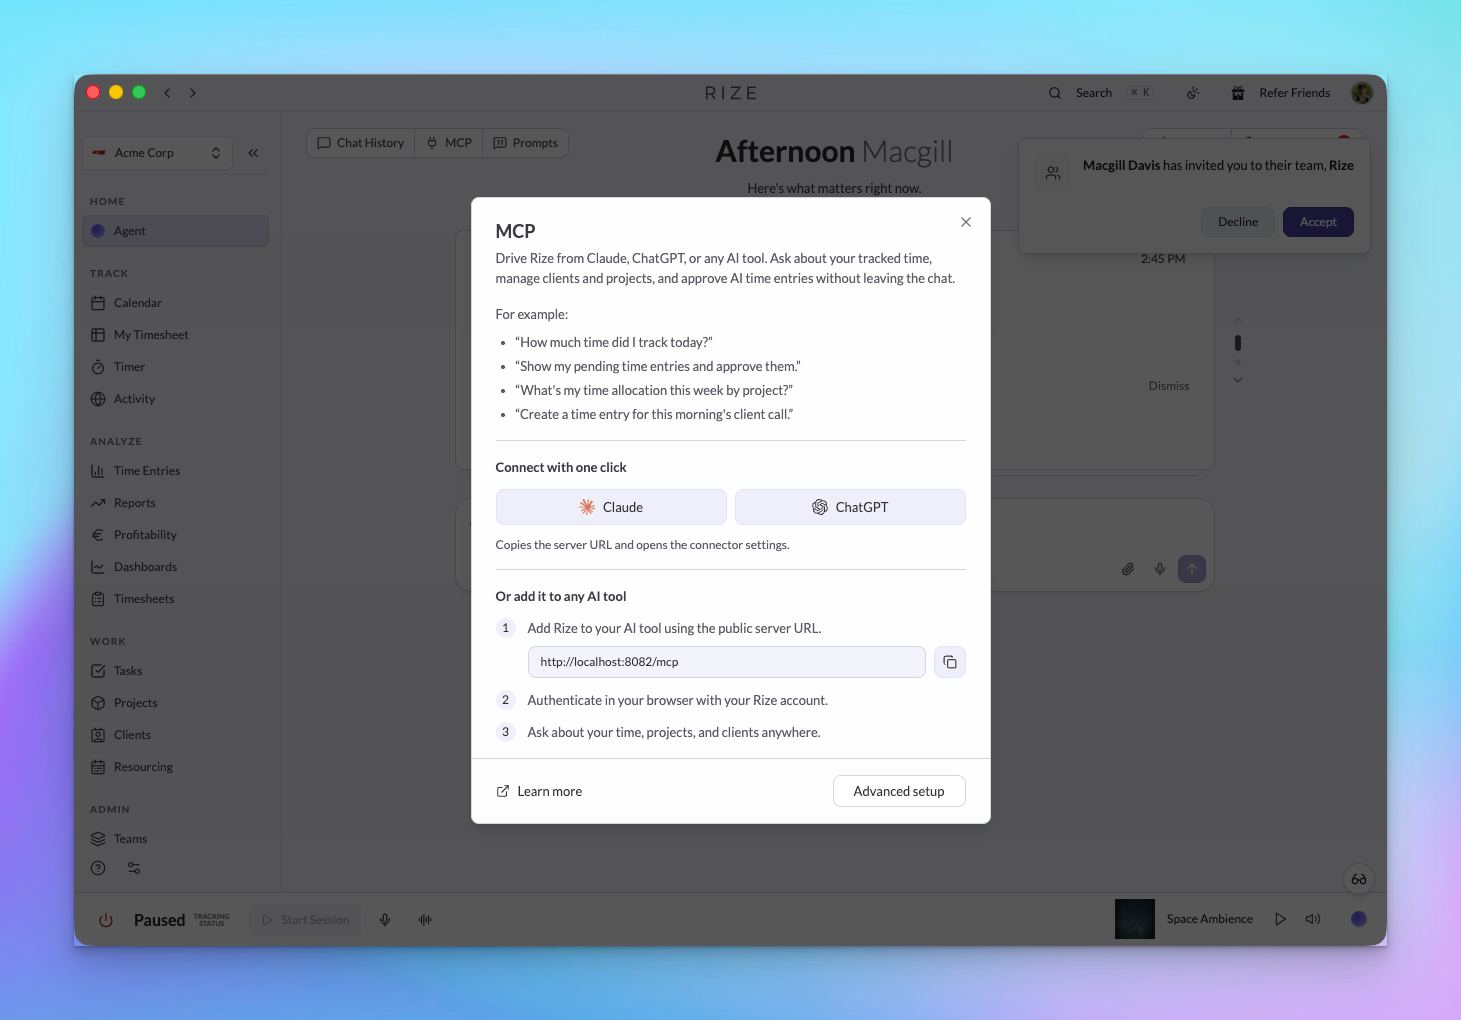Click the "Space Ambience" track name
The image size is (1461, 1020).
[x=1210, y=919]
